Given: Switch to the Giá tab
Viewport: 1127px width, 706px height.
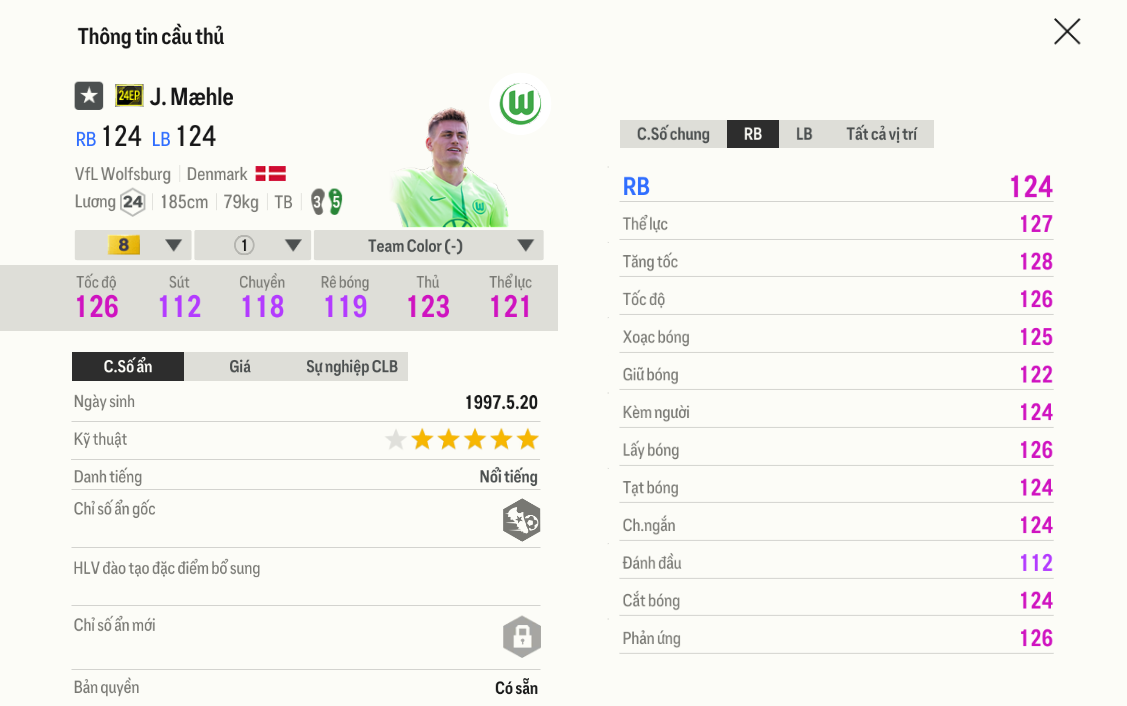Looking at the screenshot, I should click(x=240, y=367).
